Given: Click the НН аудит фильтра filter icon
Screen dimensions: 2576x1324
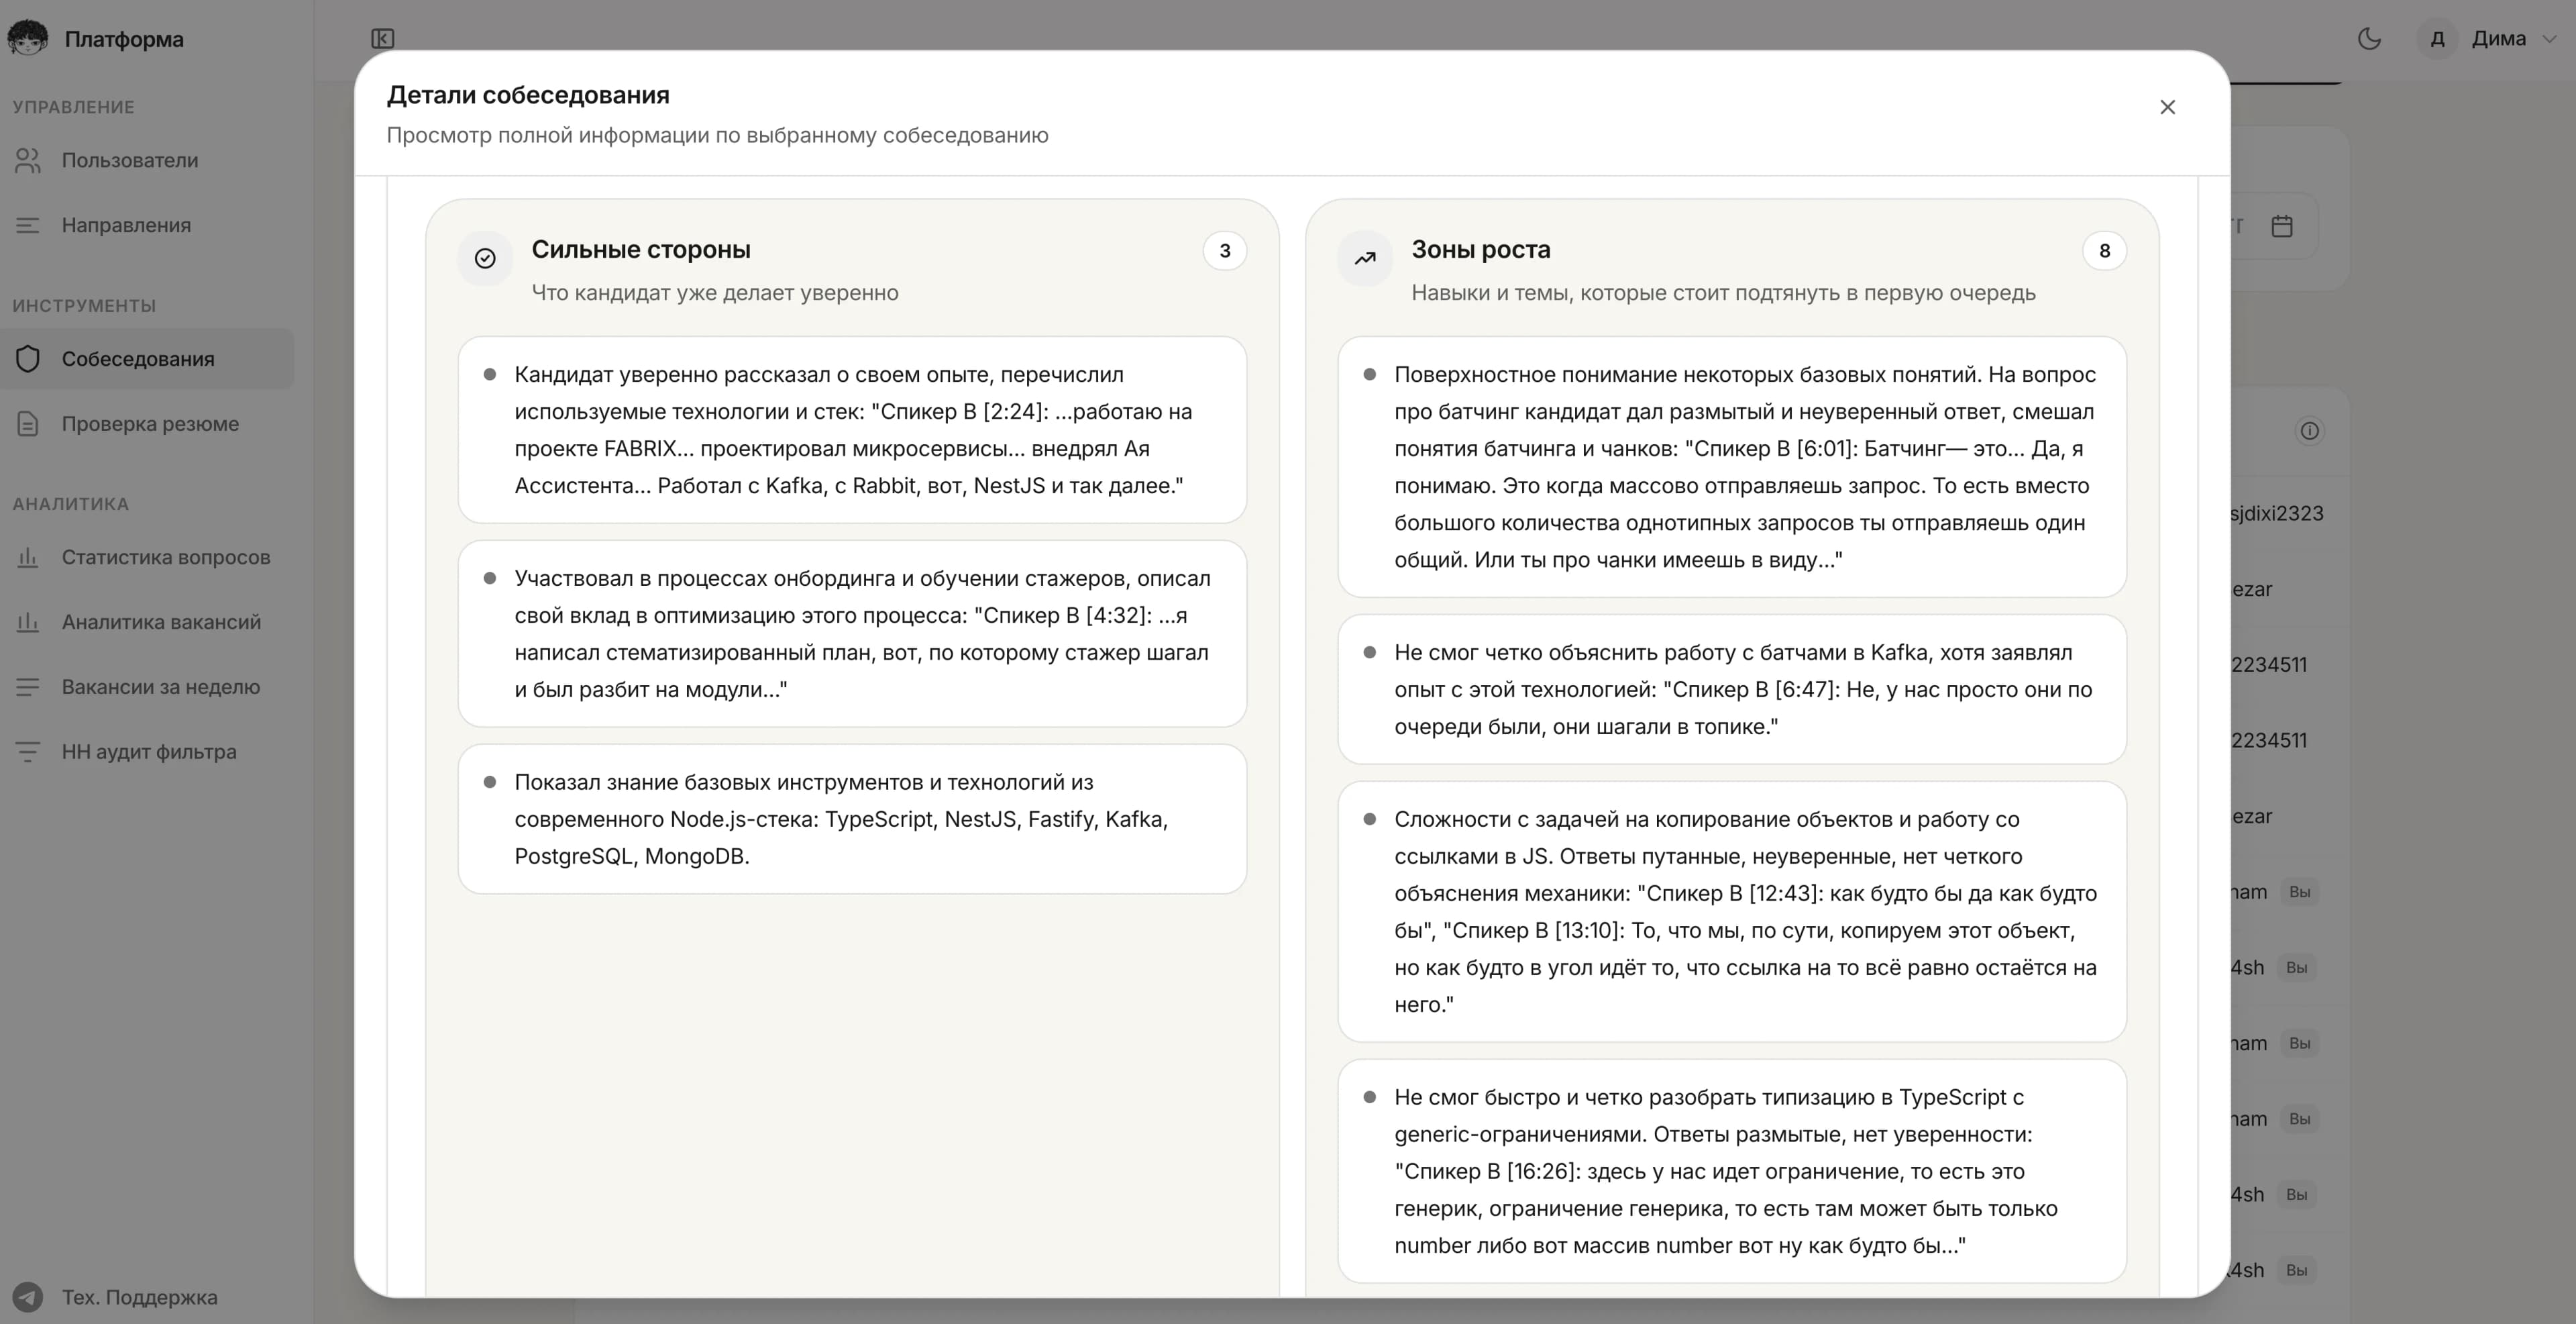Looking at the screenshot, I should pos(28,751).
